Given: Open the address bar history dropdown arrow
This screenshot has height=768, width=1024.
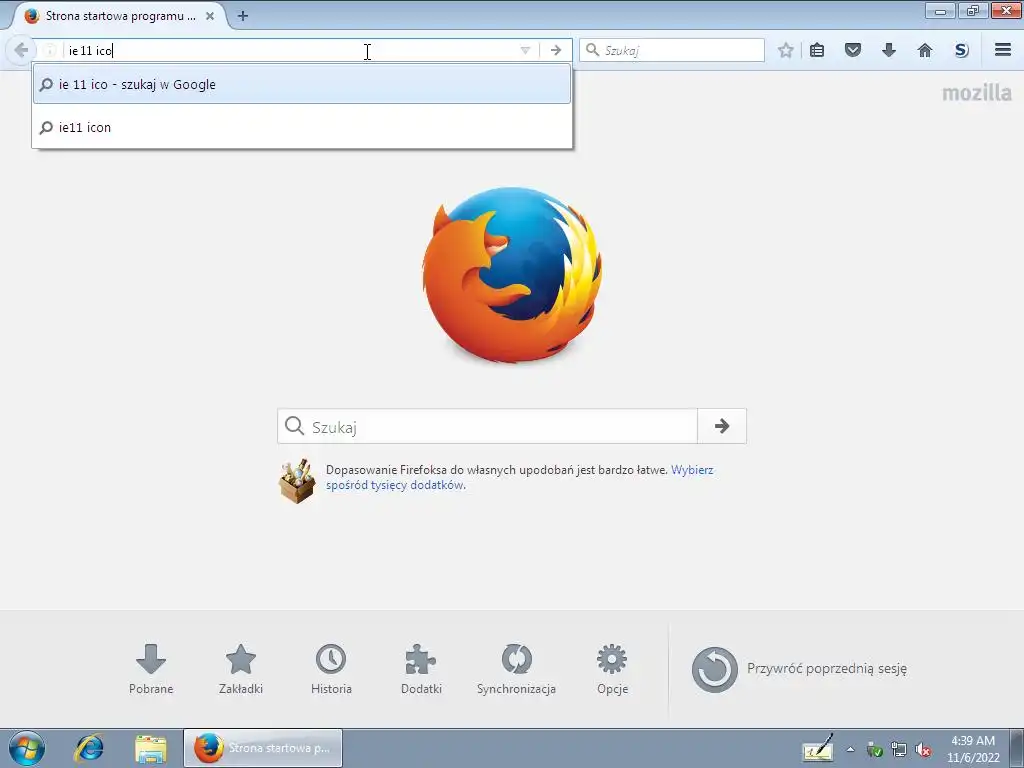Looking at the screenshot, I should pyautogui.click(x=525, y=50).
